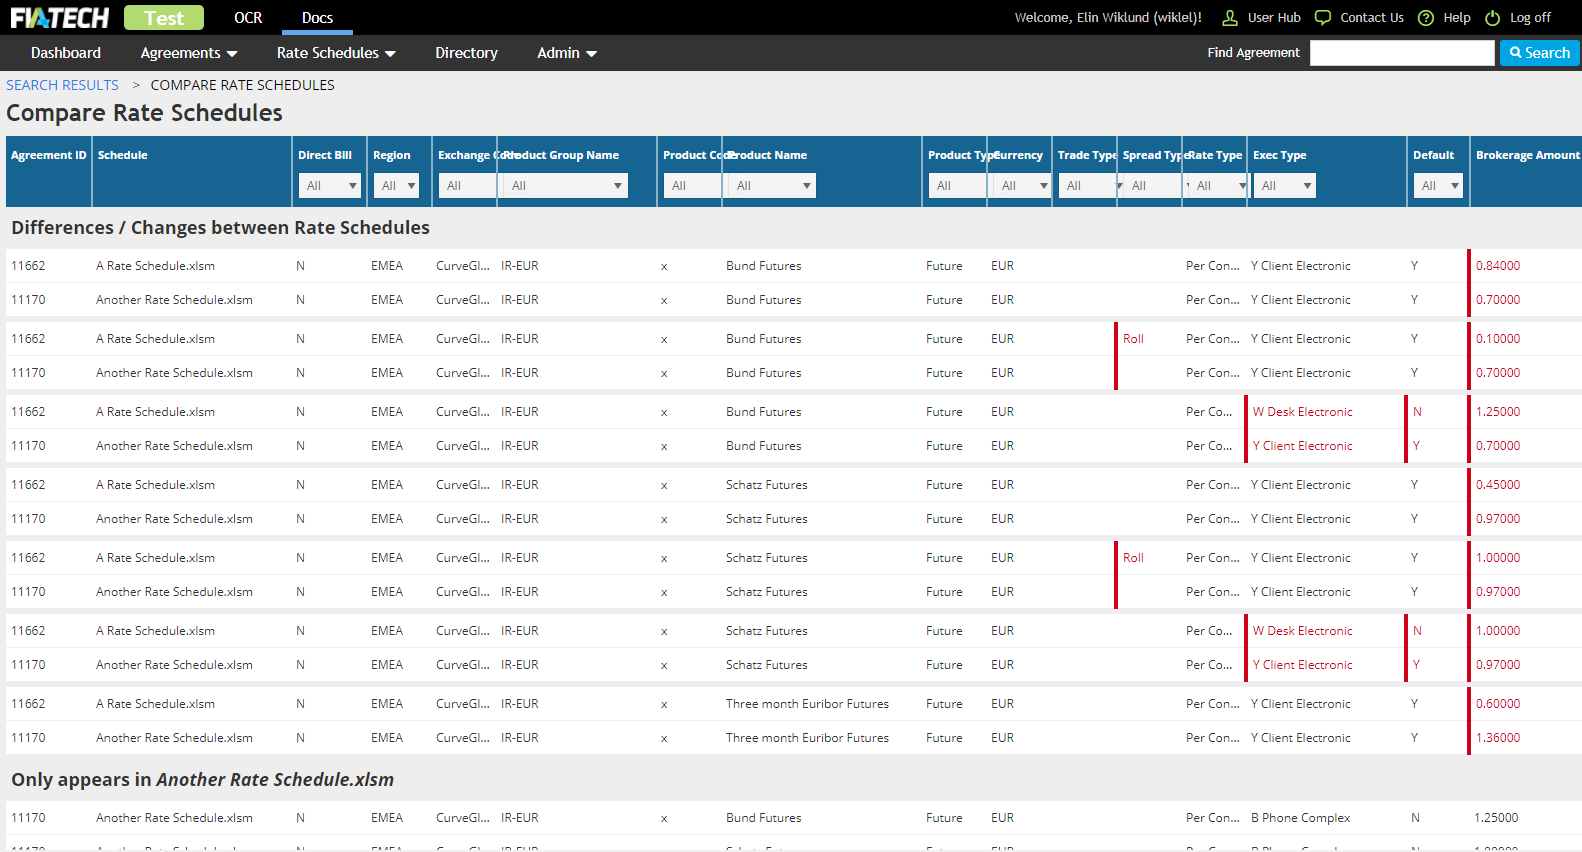Open the Directory menu item
The height and width of the screenshot is (852, 1582).
(466, 53)
